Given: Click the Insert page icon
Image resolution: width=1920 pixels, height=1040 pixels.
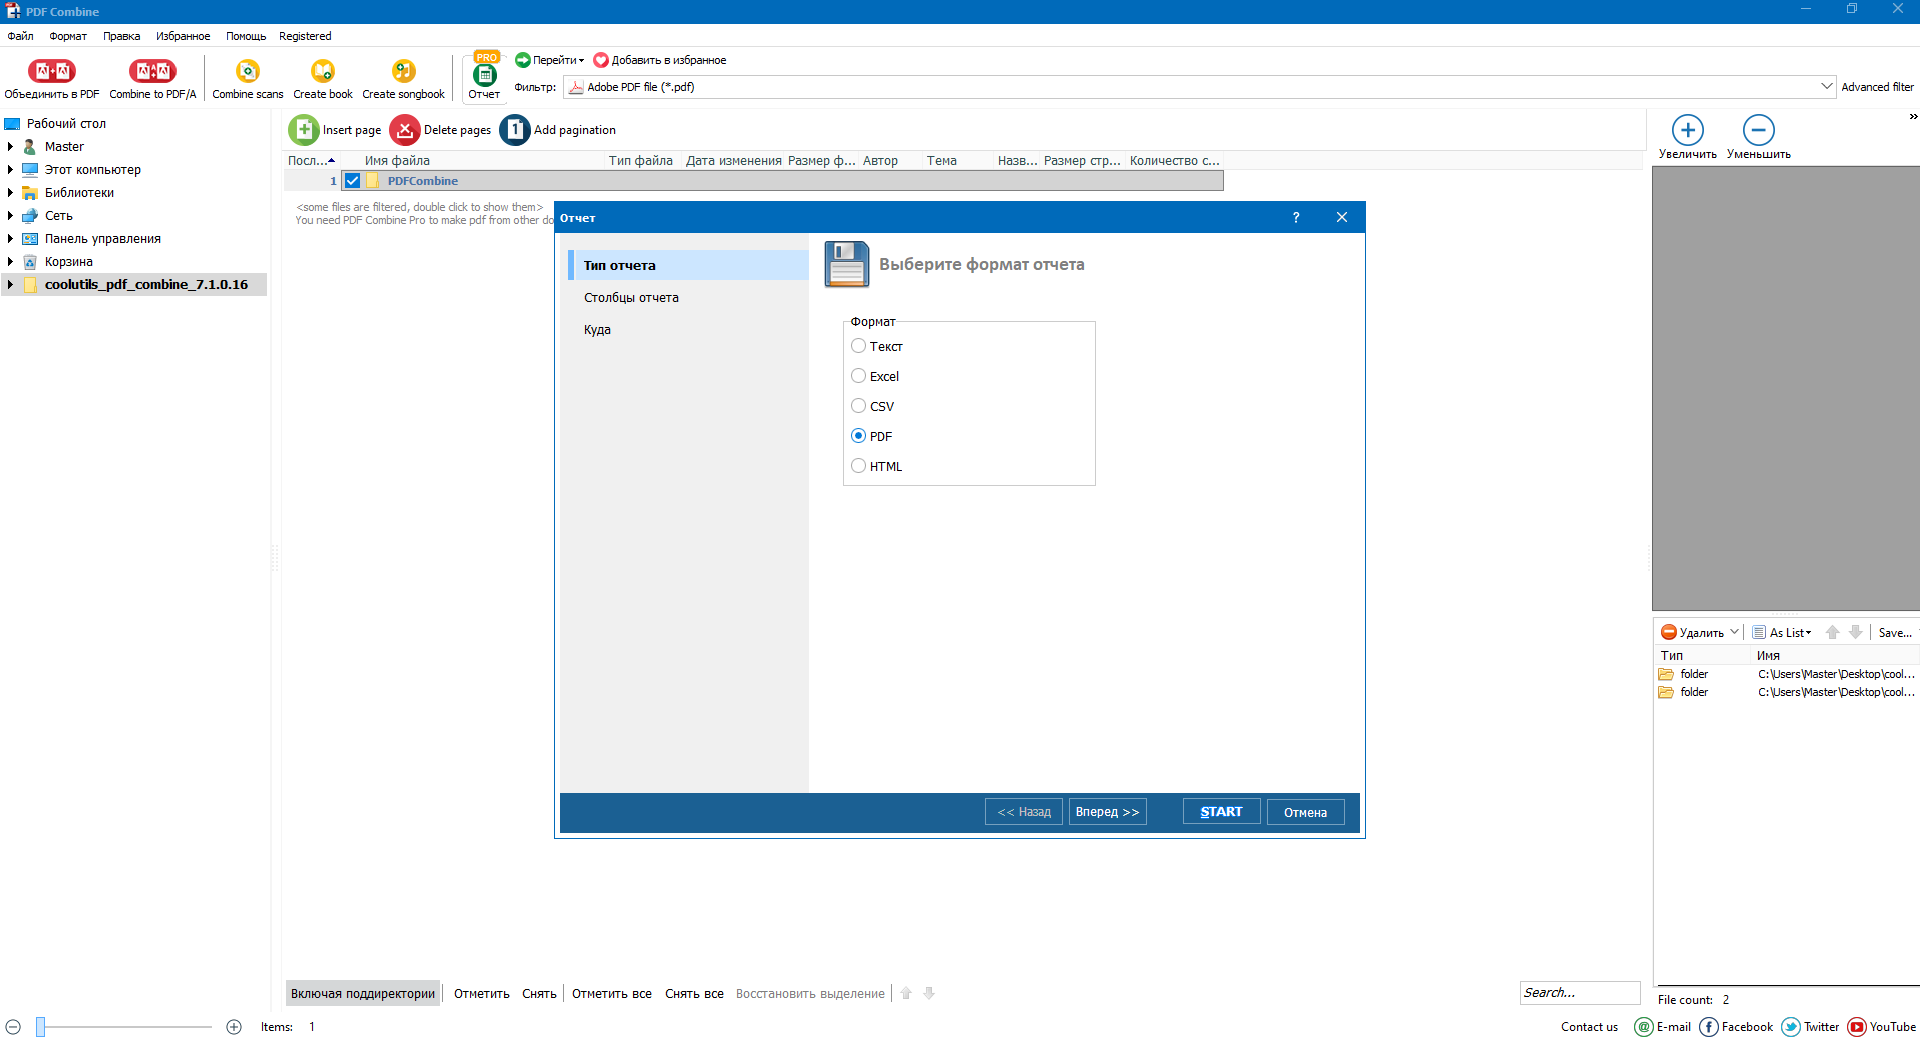Looking at the screenshot, I should pyautogui.click(x=304, y=130).
